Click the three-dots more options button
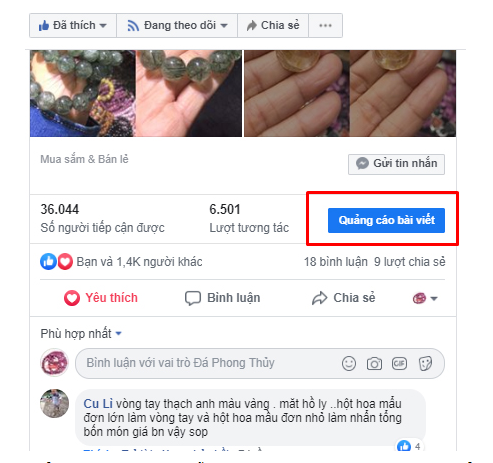Screen dimensions: 493x463 tap(325, 25)
